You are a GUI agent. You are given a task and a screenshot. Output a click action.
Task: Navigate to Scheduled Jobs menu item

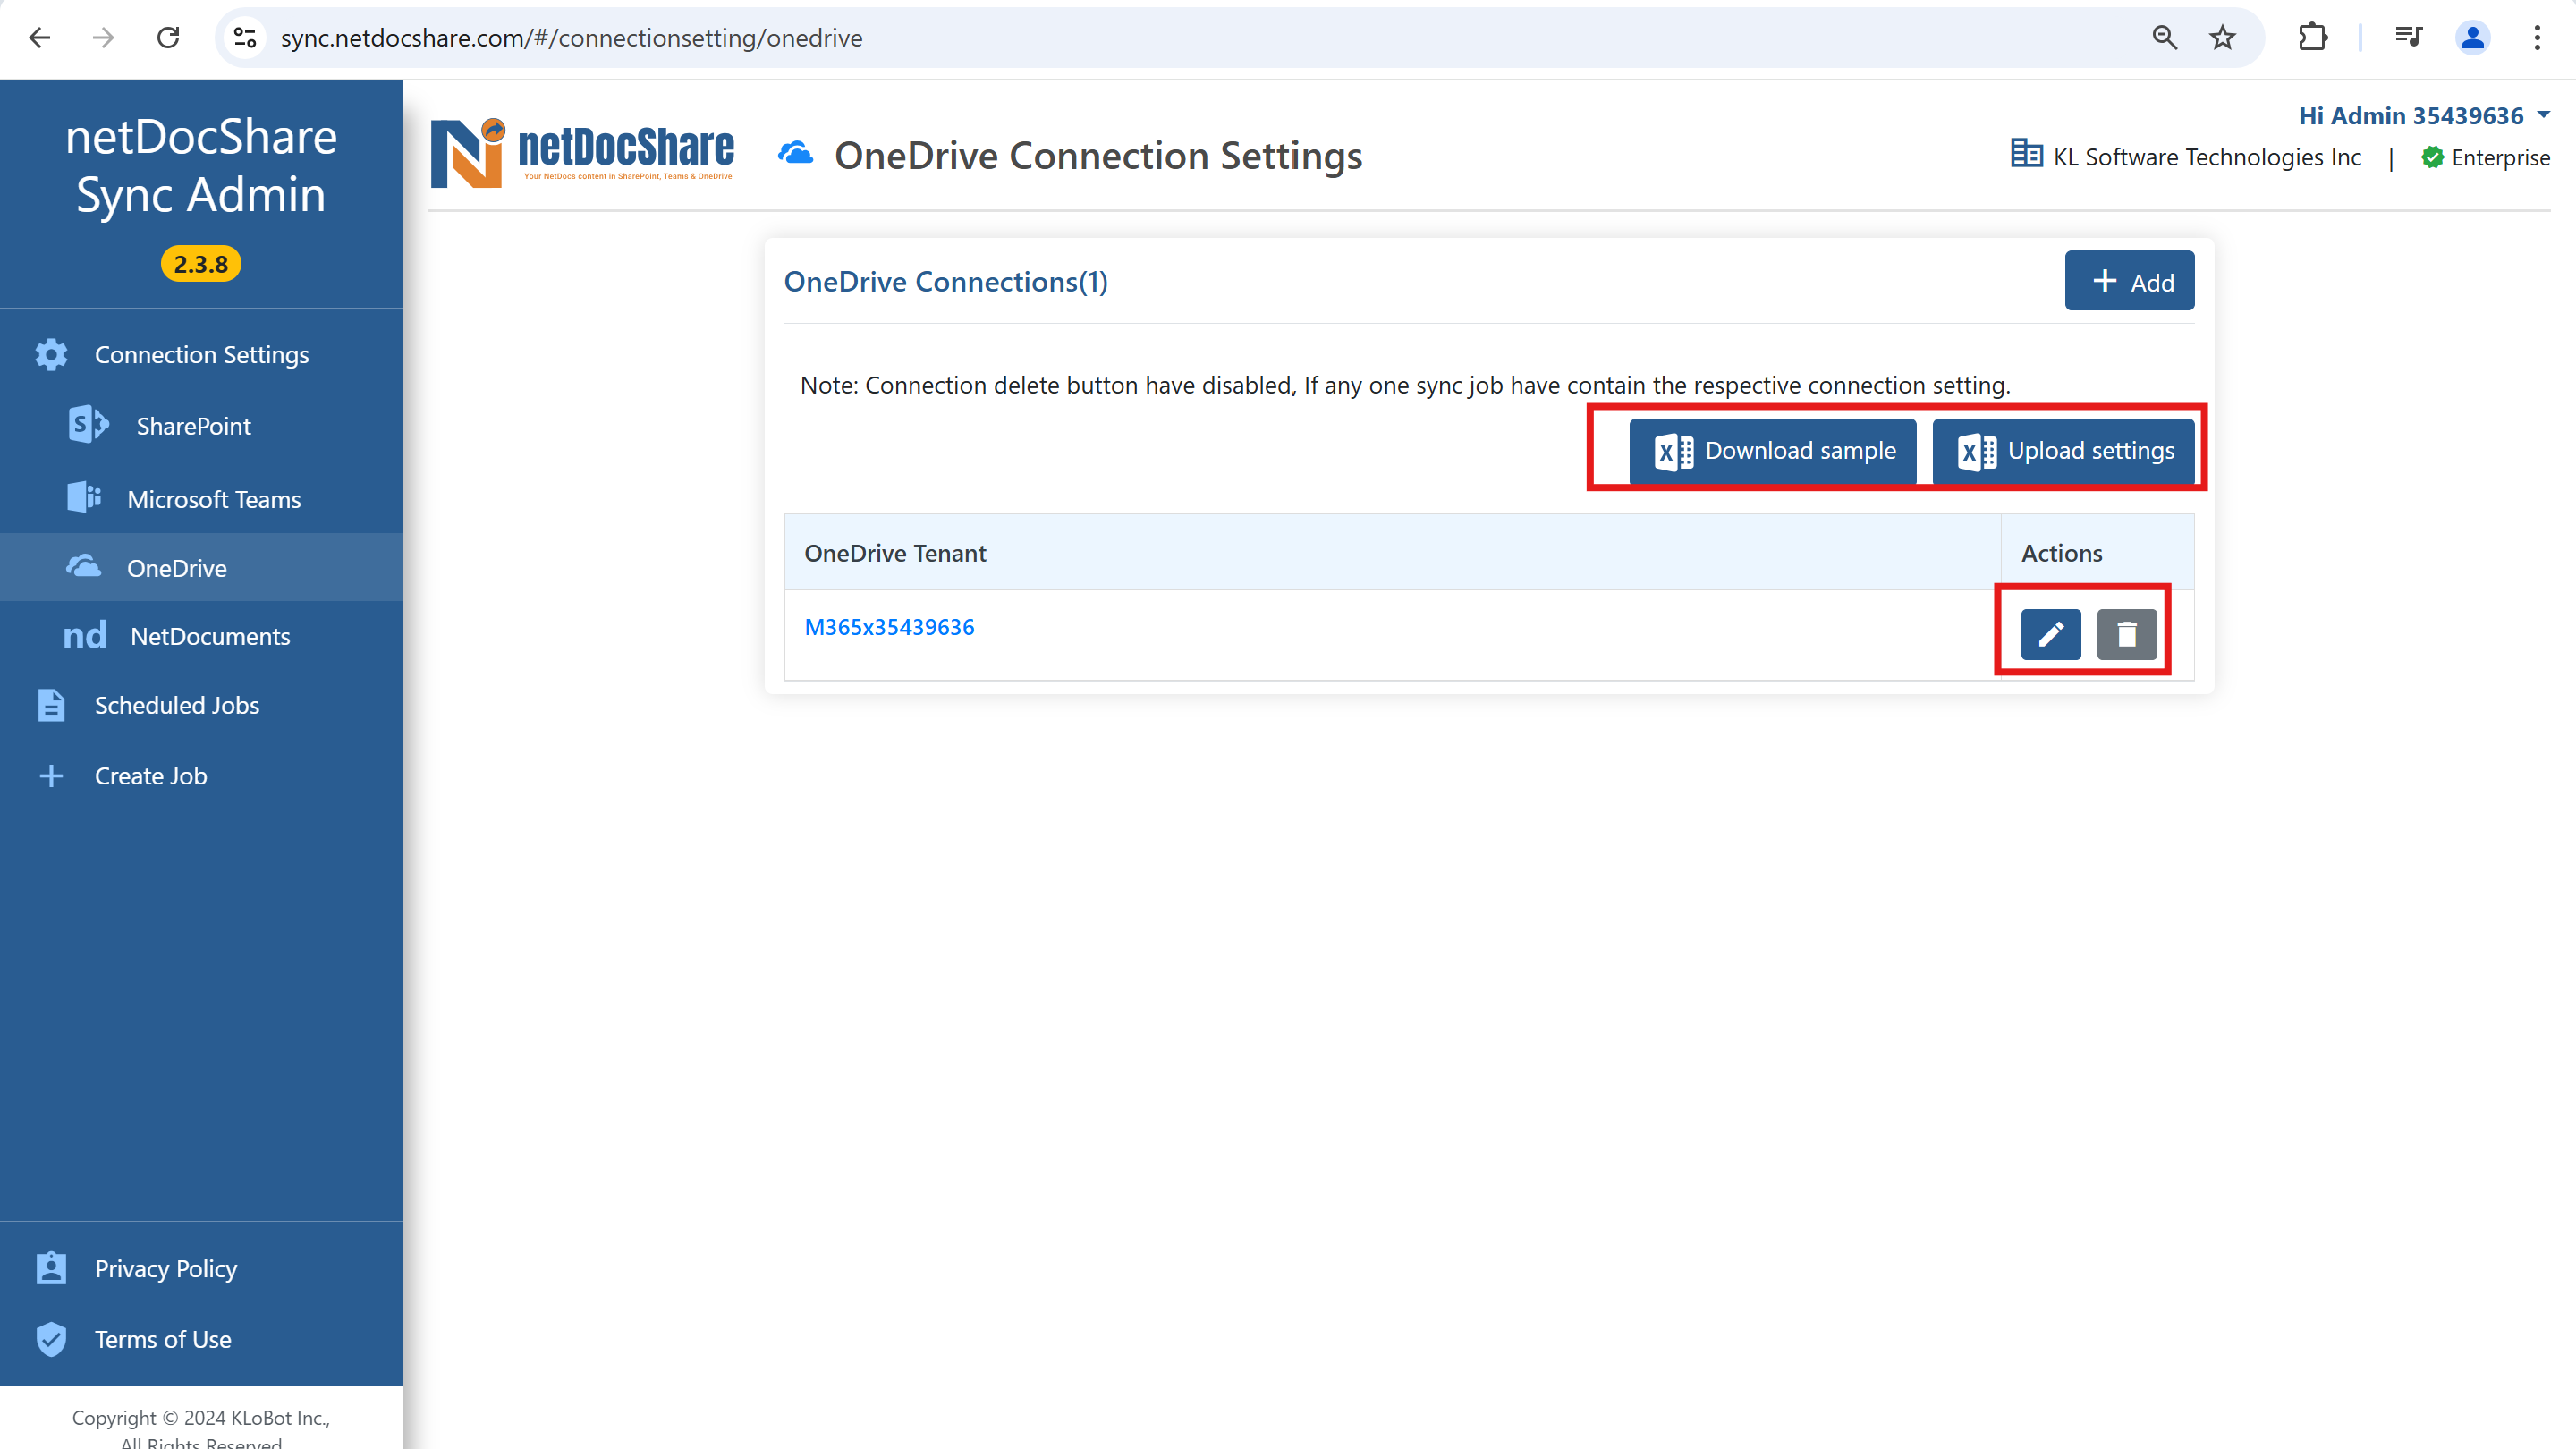pos(177,704)
